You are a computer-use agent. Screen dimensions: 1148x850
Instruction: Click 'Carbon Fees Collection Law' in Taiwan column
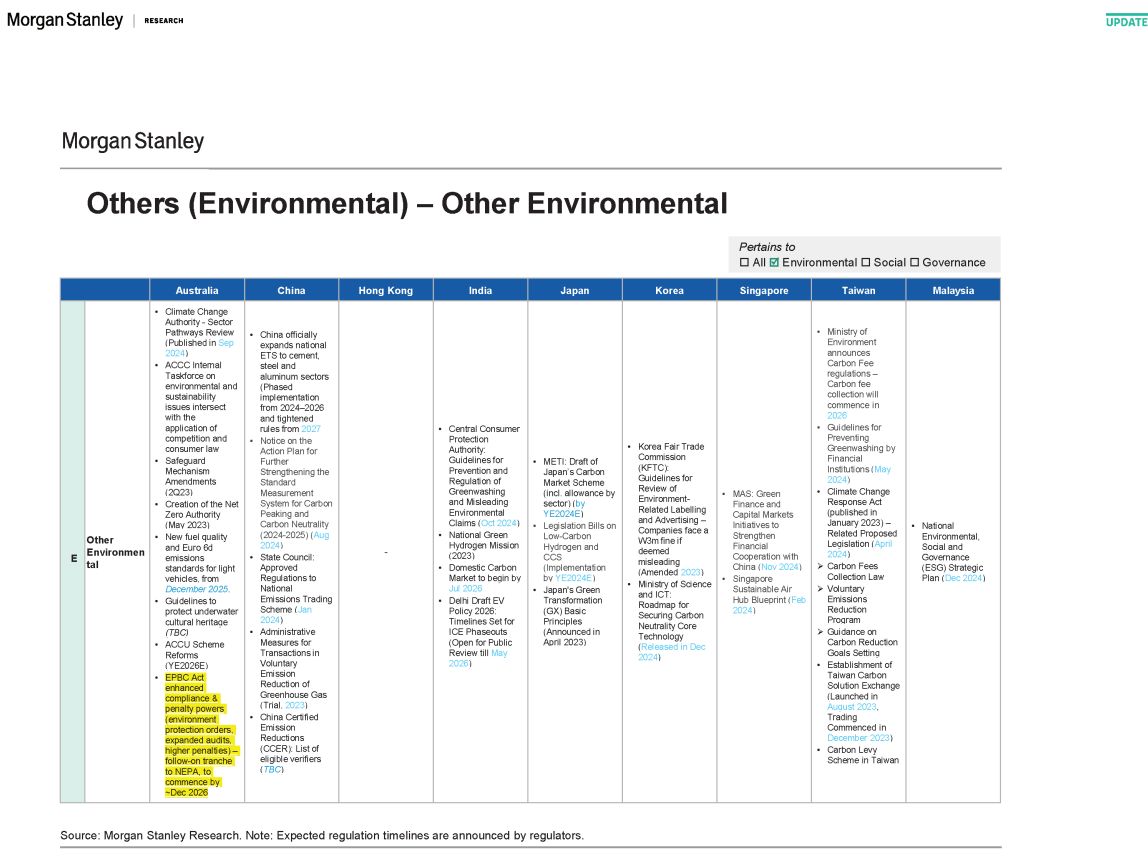tap(855, 571)
